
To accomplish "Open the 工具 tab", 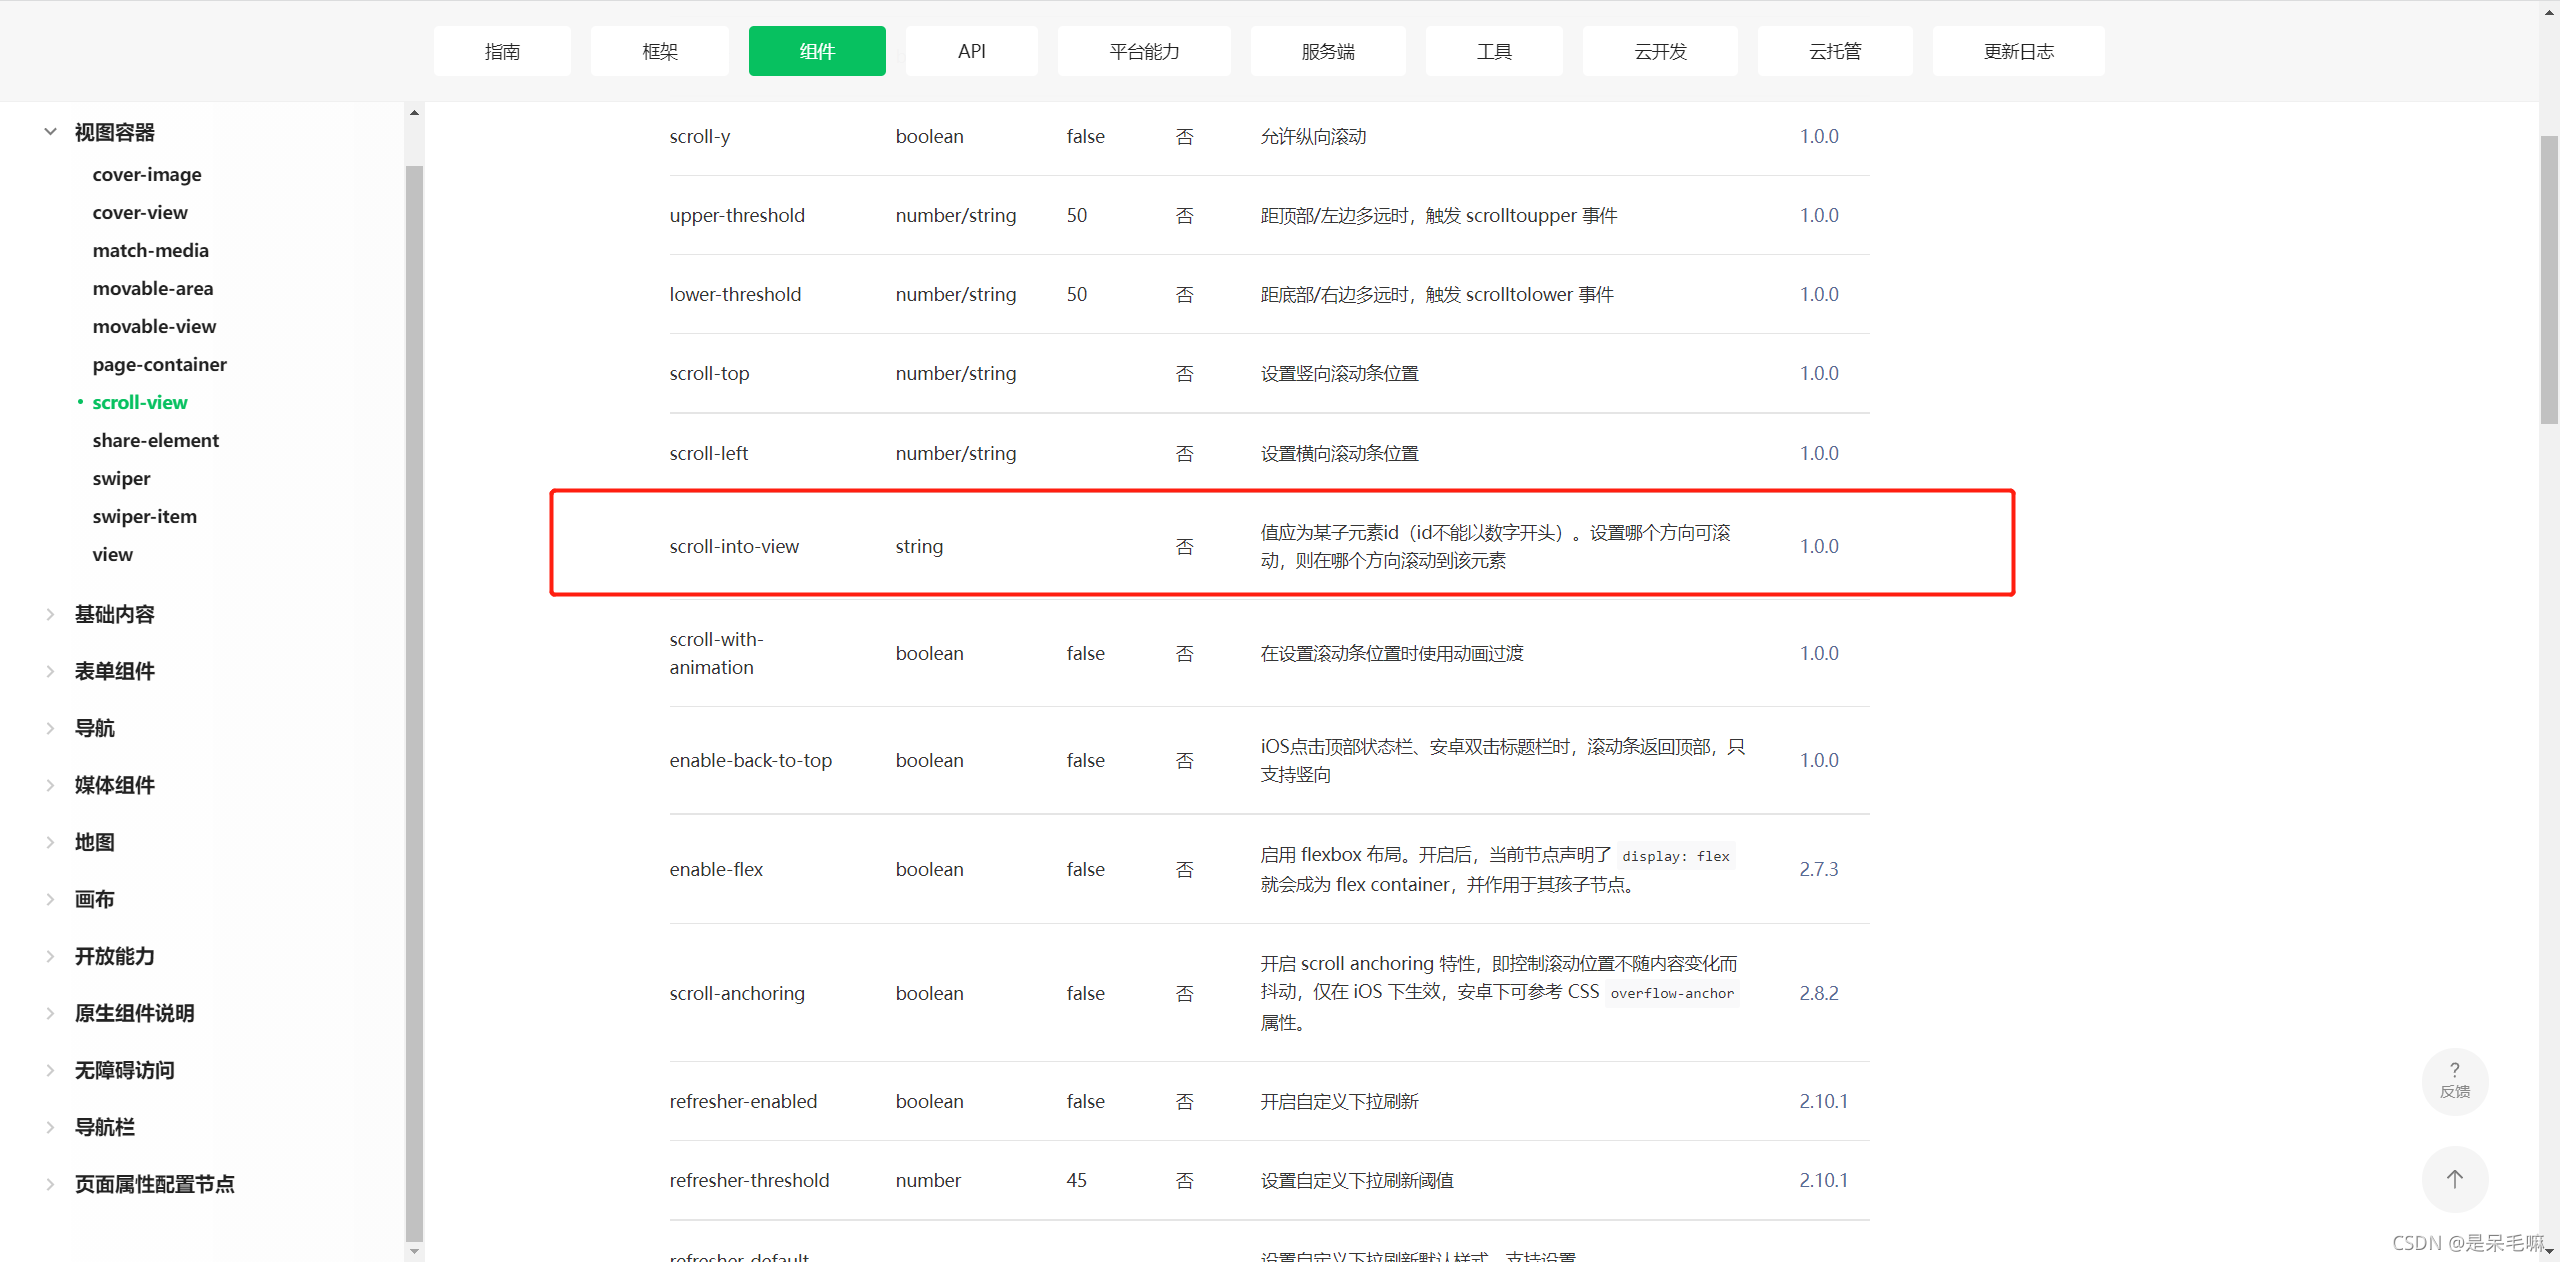I will click(x=1494, y=51).
